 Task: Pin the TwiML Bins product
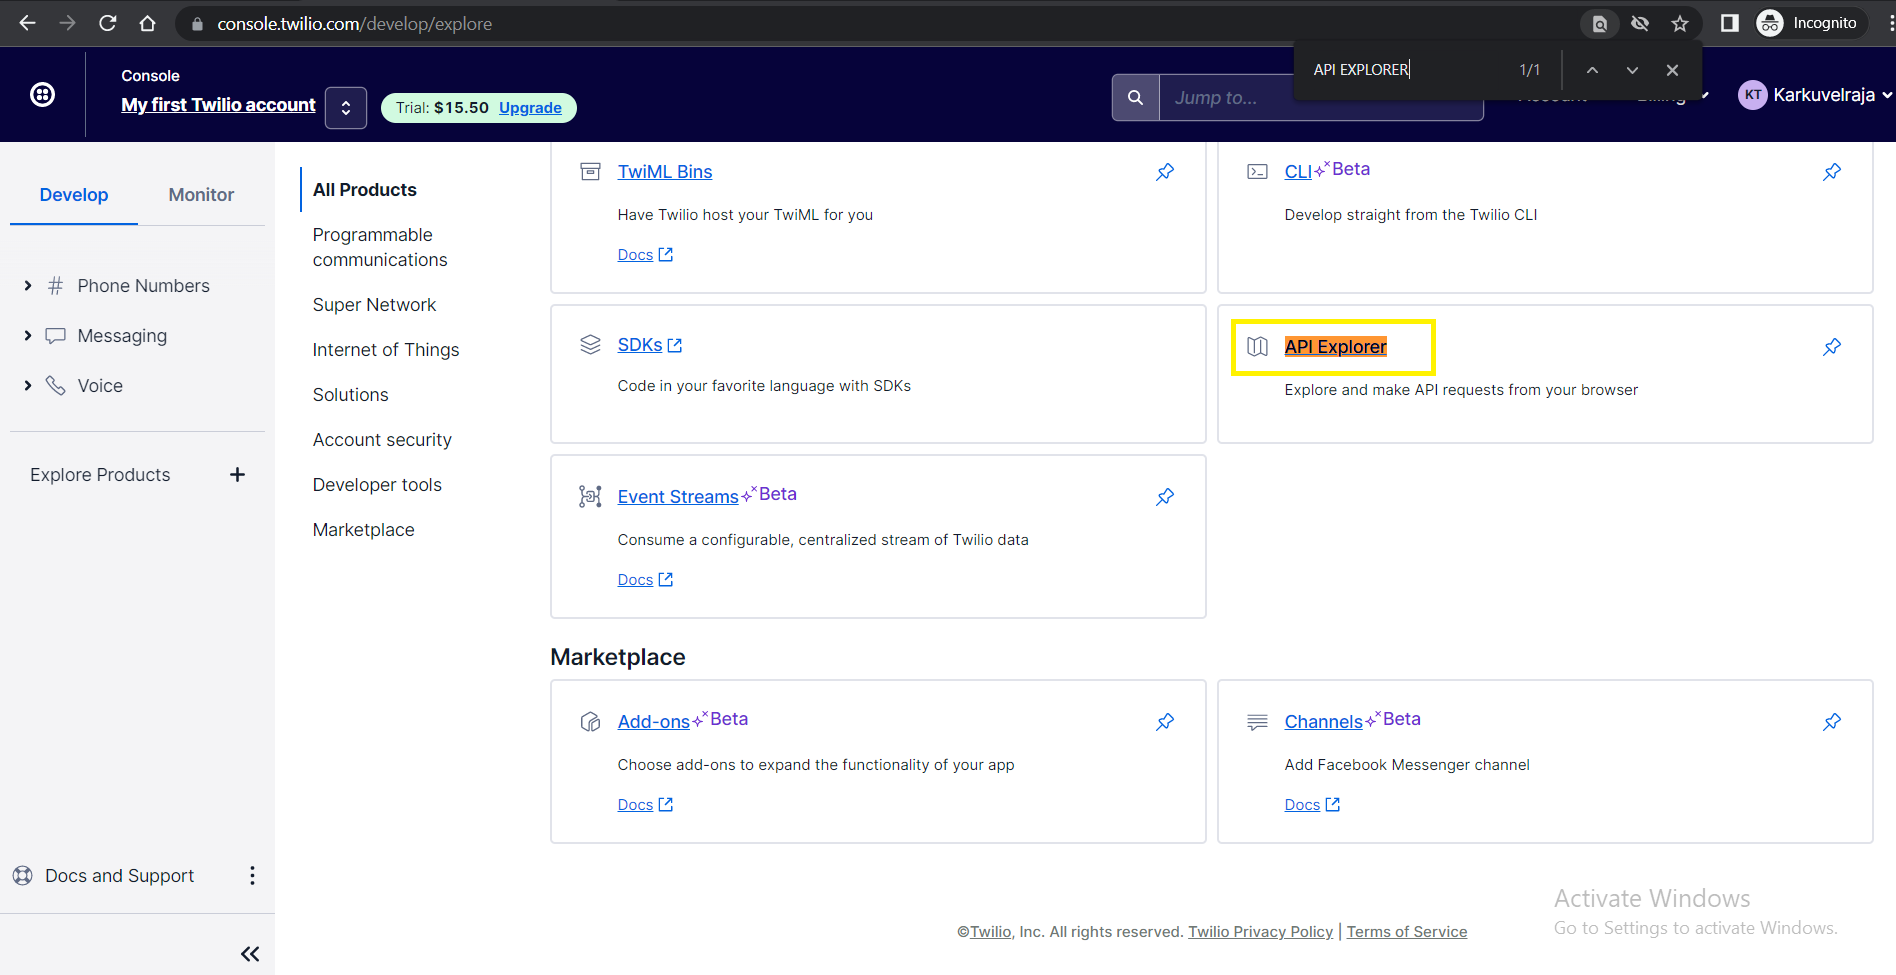click(1165, 172)
